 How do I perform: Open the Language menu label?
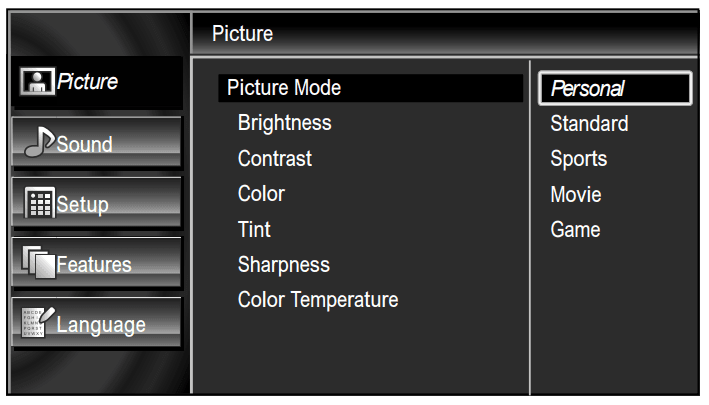(x=101, y=325)
